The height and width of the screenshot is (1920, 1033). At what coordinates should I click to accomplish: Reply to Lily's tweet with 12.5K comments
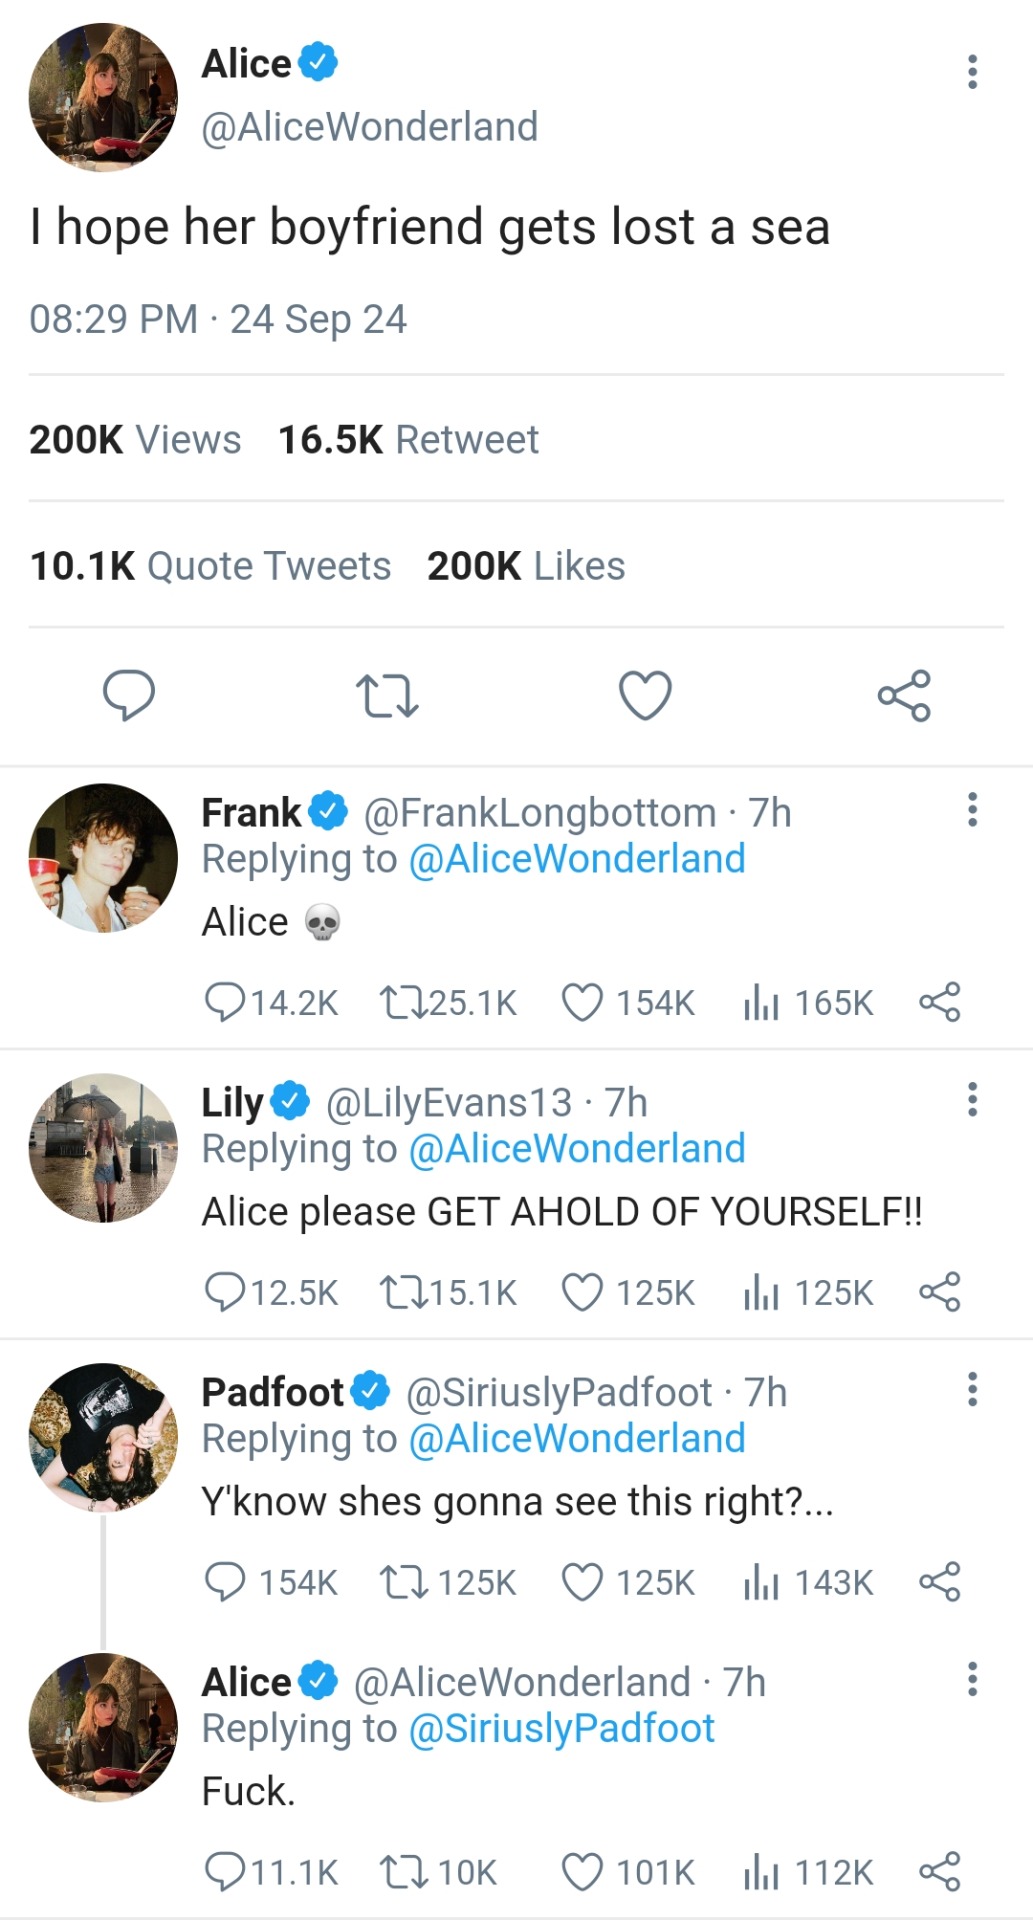(x=224, y=1292)
